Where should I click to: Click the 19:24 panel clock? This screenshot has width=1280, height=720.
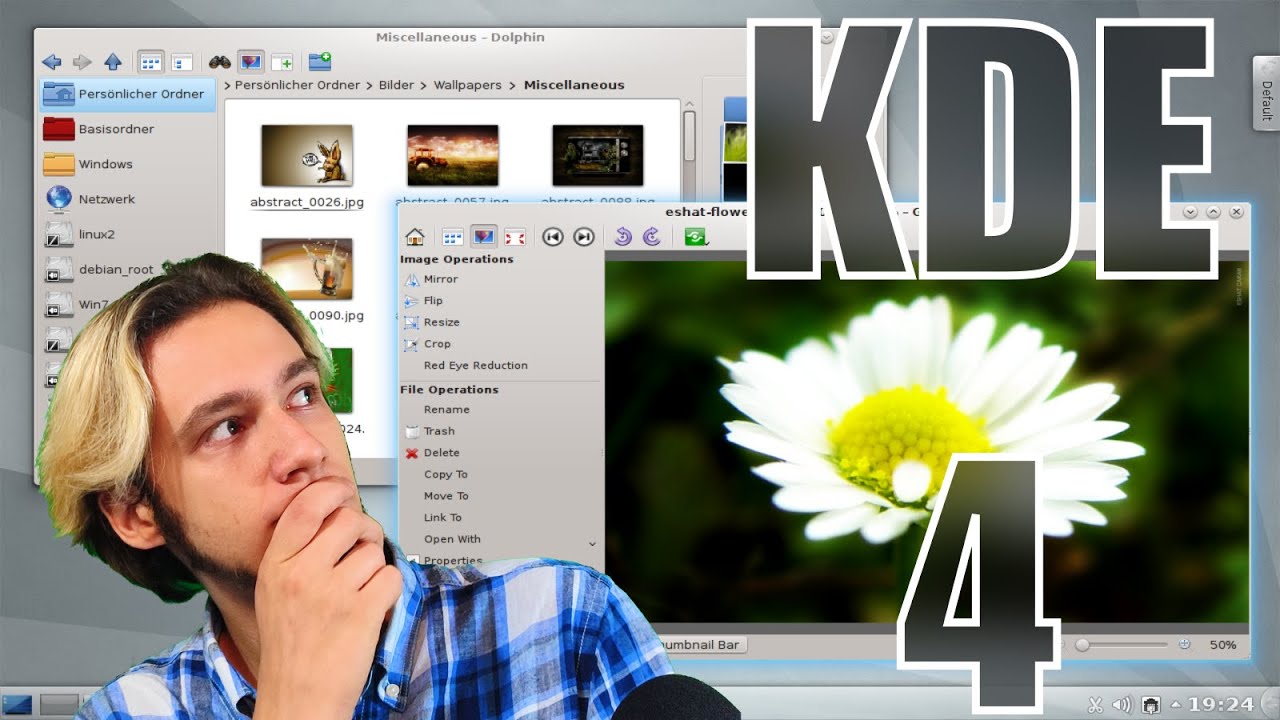coord(1222,704)
